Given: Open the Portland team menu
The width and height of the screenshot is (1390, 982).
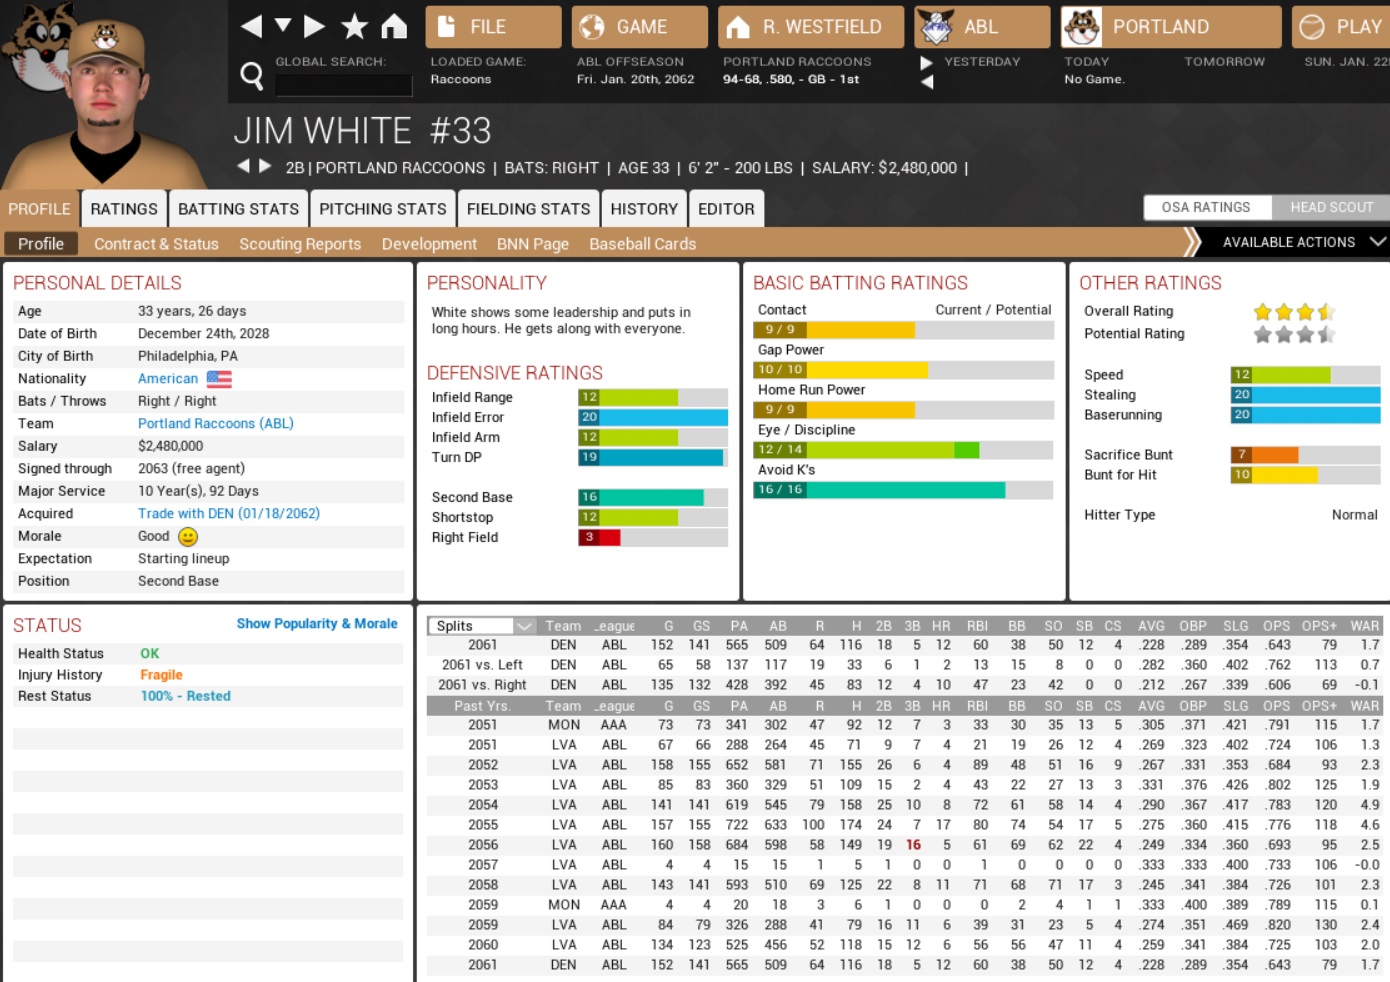Looking at the screenshot, I should tap(1170, 27).
